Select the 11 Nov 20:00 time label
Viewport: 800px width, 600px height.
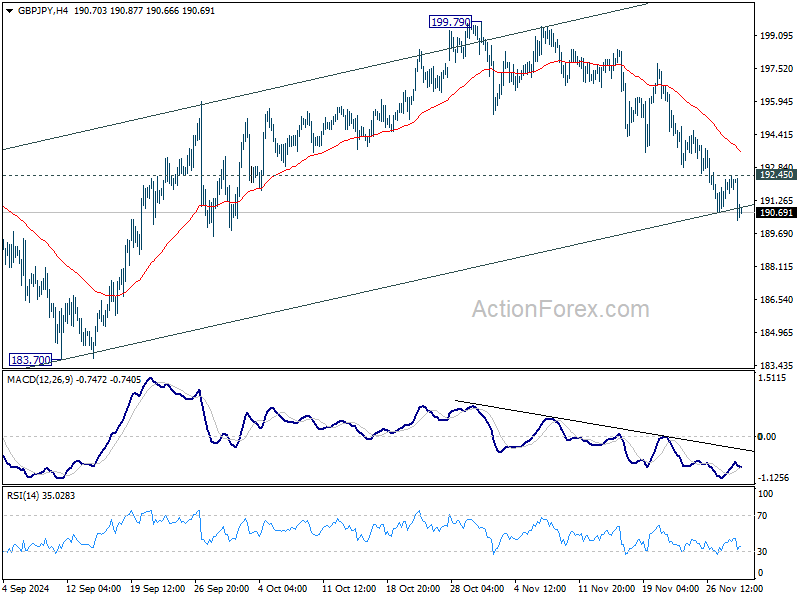(x=606, y=589)
